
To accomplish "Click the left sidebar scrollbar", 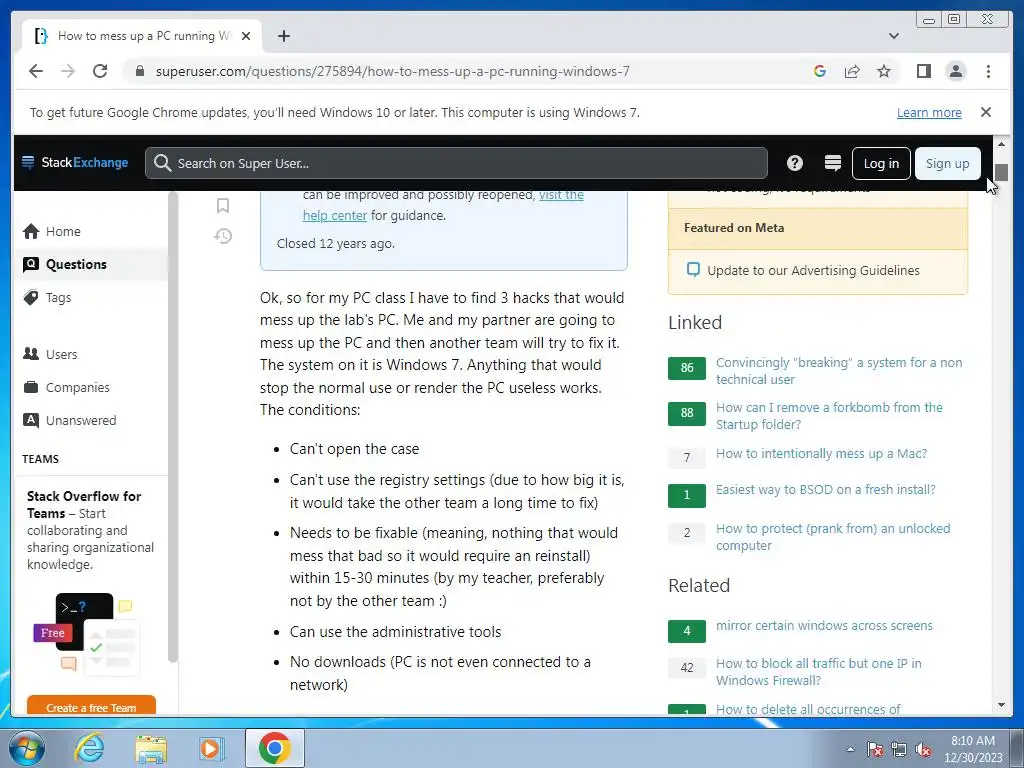I will pyautogui.click(x=172, y=427).
